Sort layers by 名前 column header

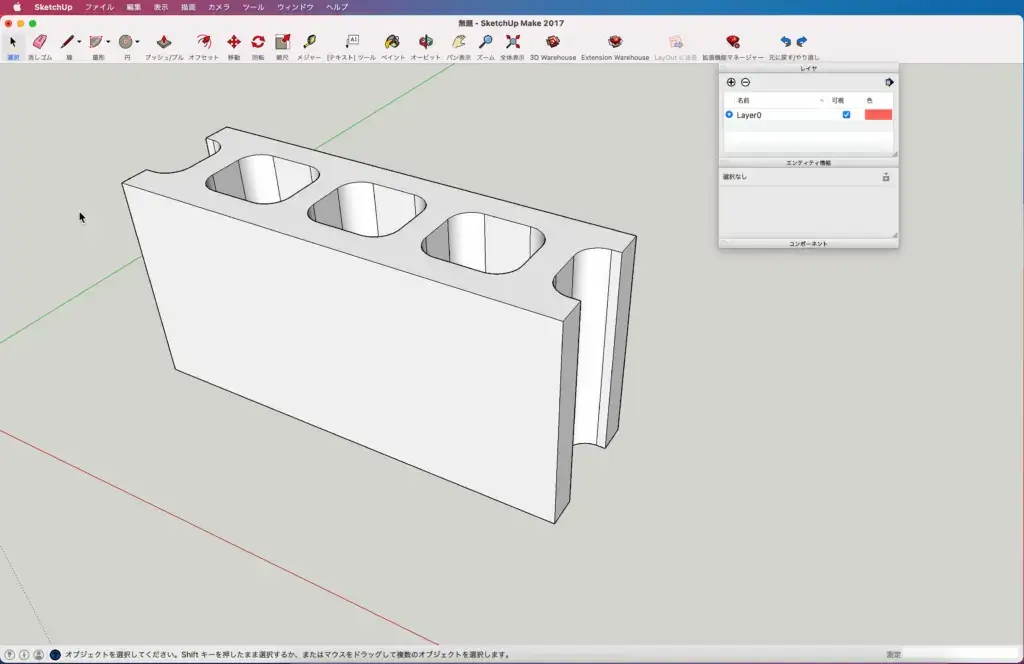pos(743,101)
